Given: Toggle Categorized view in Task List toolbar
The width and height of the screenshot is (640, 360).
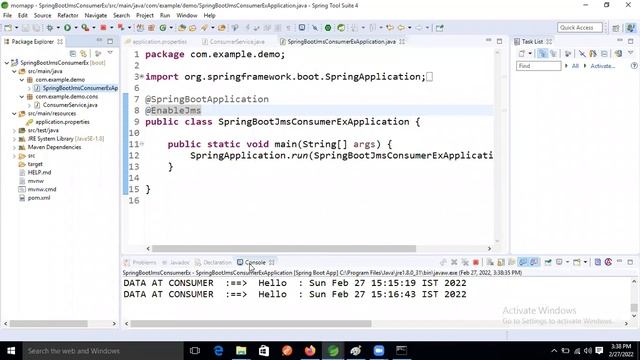Looking at the screenshot, I should (x=542, y=53).
